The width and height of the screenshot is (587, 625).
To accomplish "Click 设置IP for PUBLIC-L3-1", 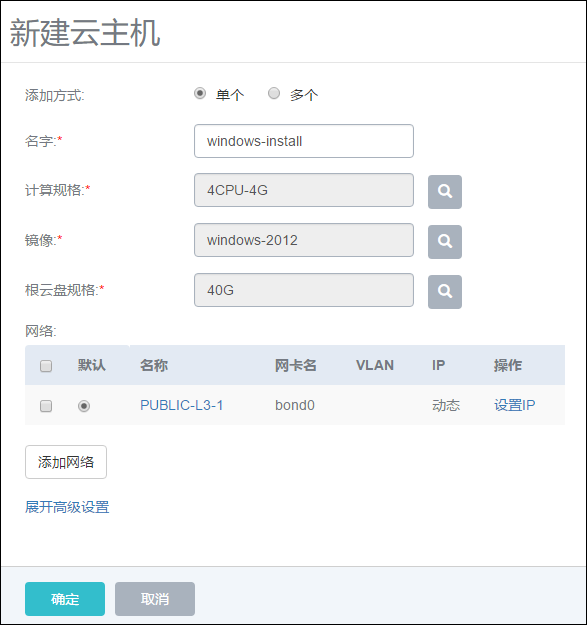I will (514, 405).
